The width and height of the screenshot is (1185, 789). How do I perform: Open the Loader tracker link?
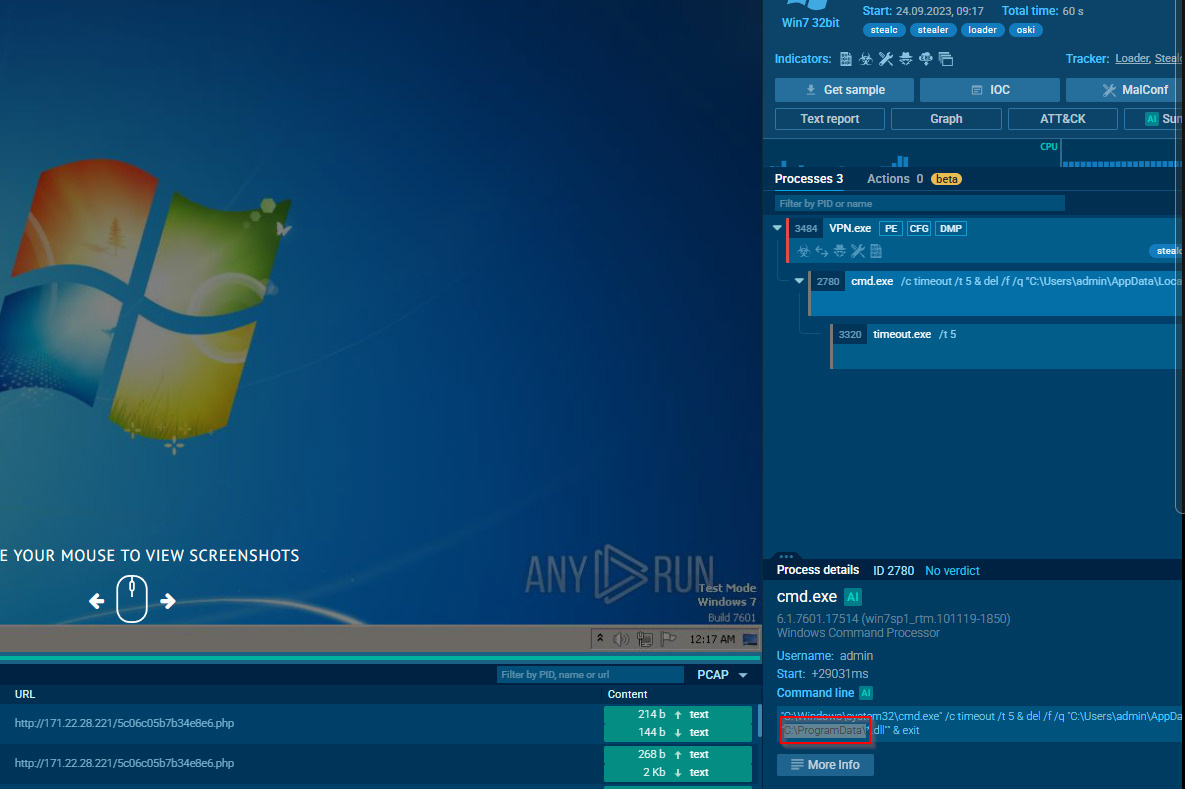pyautogui.click(x=1131, y=59)
